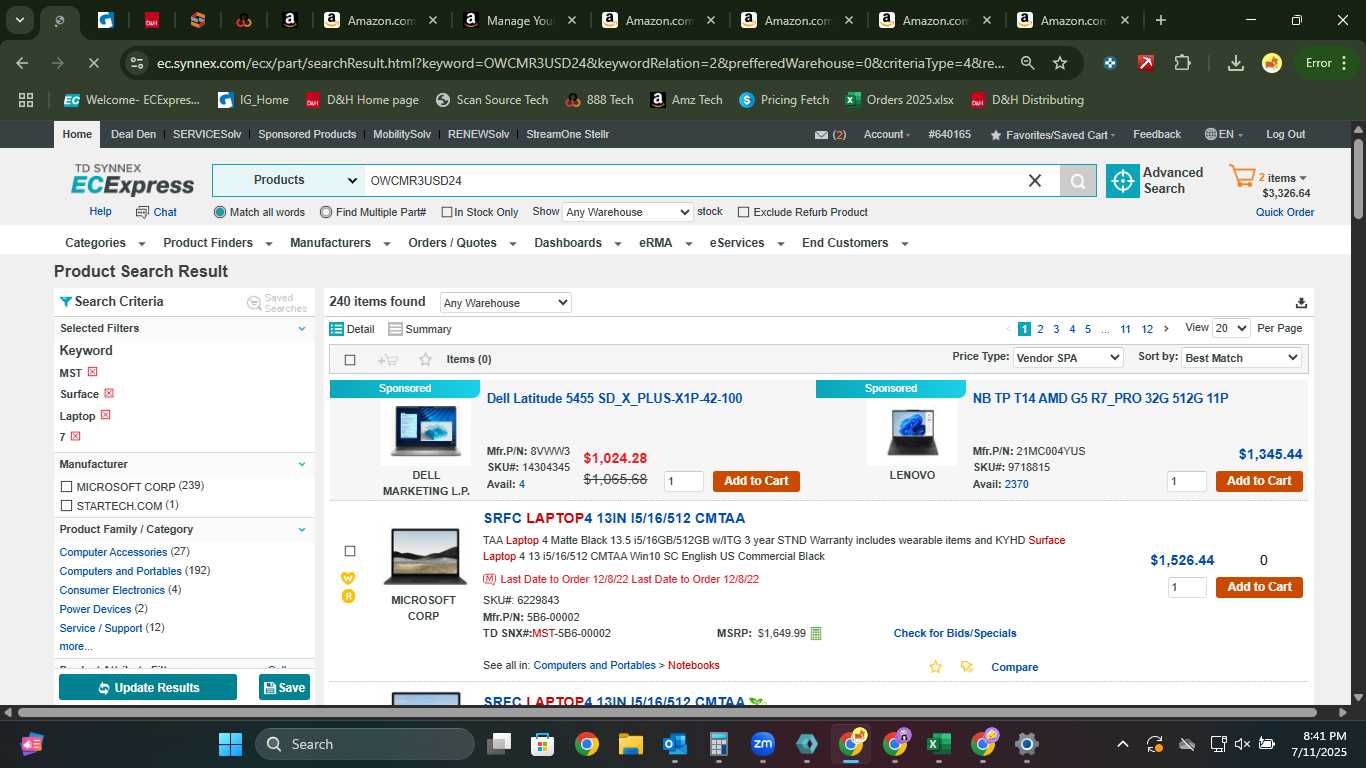Click the Surface Laptop product thumbnail

424,556
